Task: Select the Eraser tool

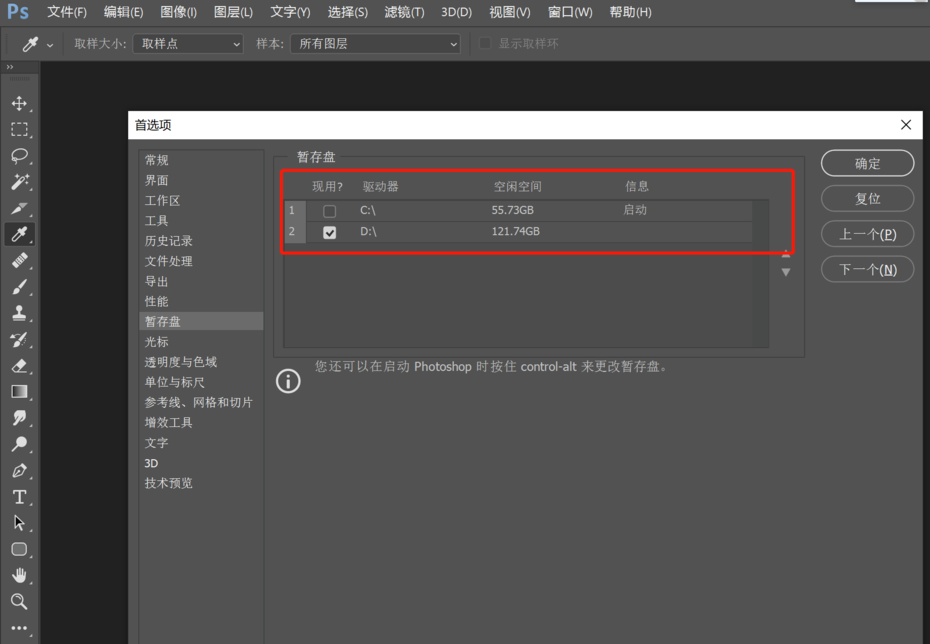Action: [x=19, y=365]
